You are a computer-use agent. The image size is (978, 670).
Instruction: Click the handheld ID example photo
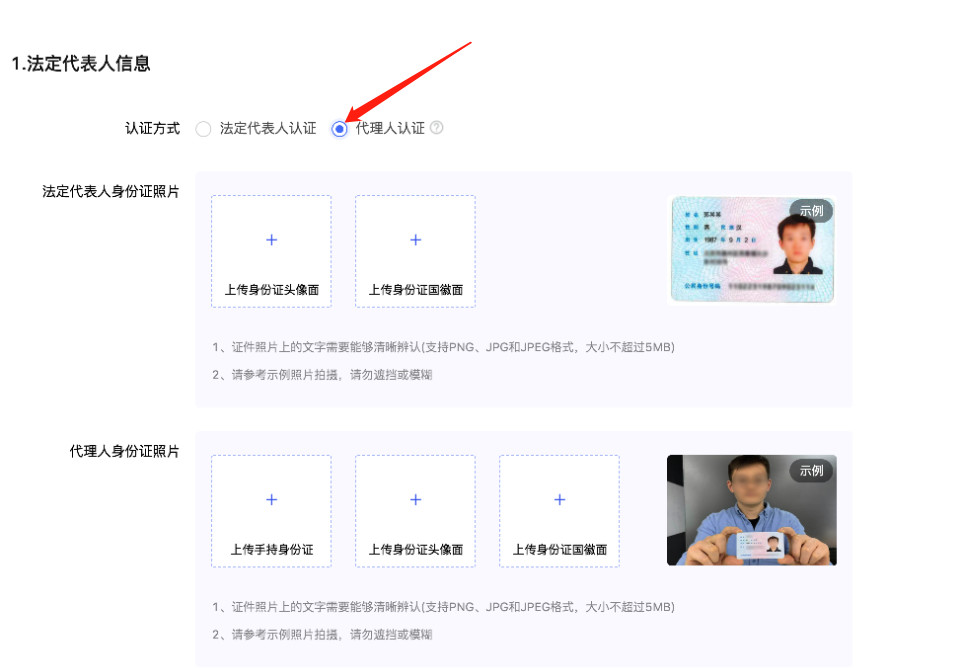752,510
